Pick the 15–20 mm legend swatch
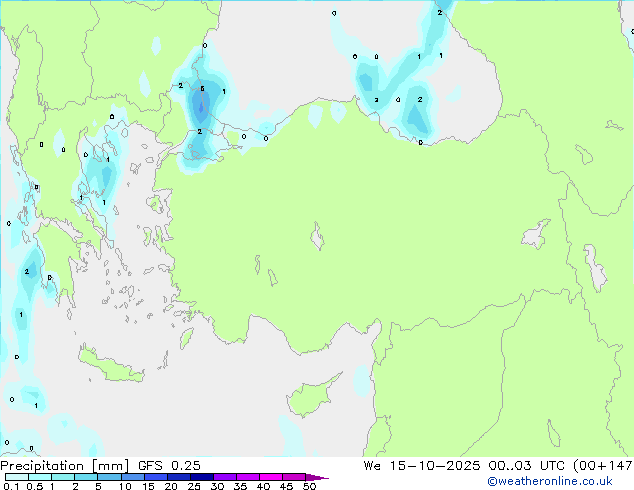 point(156,477)
